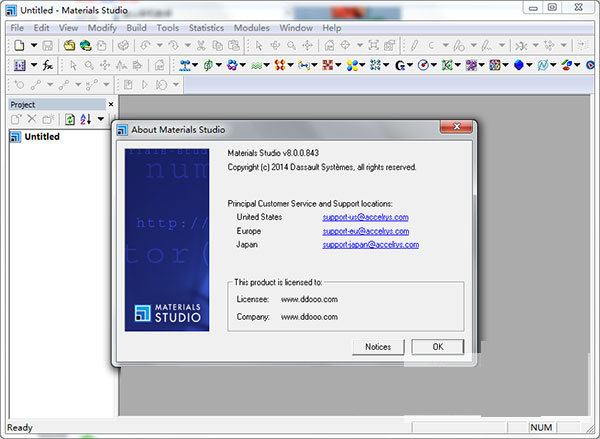Select the Sketch Atom pencil tool
The width and height of the screenshot is (600, 439).
click(x=414, y=46)
